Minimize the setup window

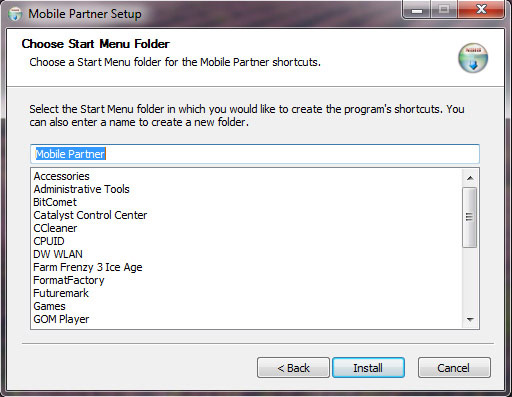pyautogui.click(x=417, y=10)
